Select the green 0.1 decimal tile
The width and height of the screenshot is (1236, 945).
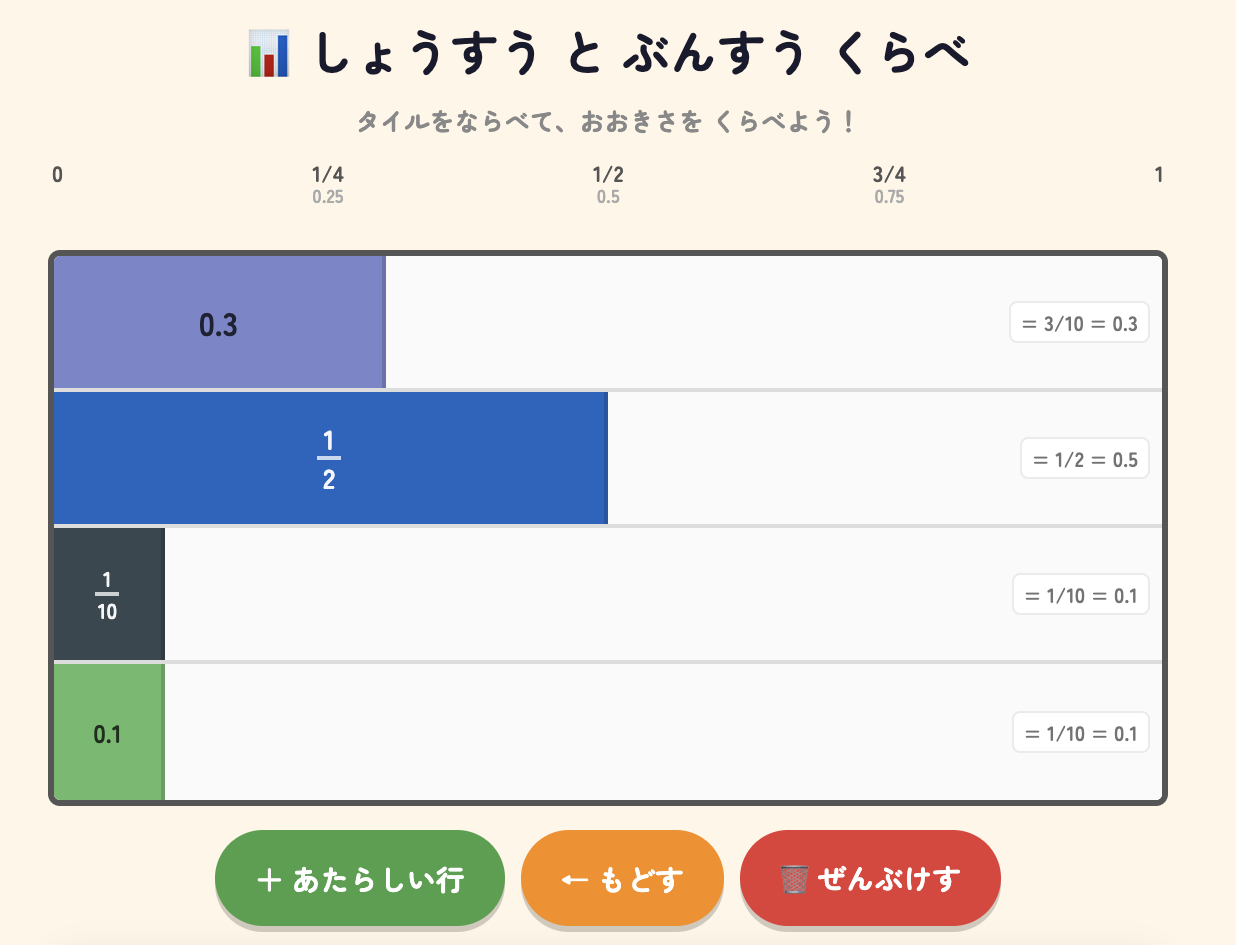pyautogui.click(x=108, y=734)
